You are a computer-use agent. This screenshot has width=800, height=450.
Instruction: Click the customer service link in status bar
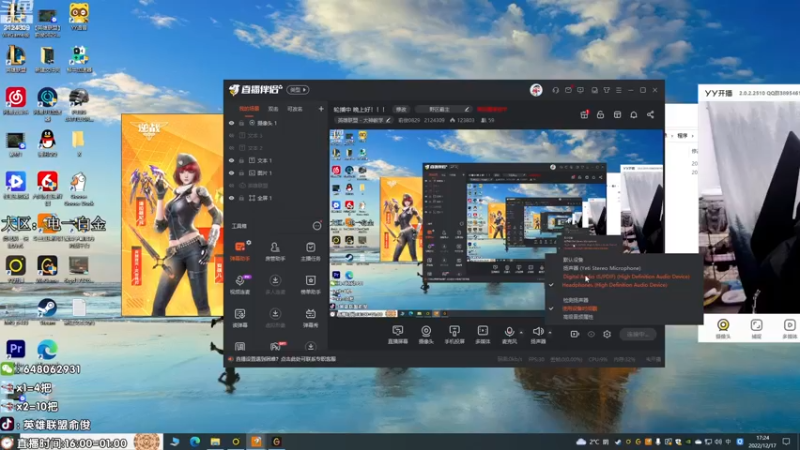(286, 359)
